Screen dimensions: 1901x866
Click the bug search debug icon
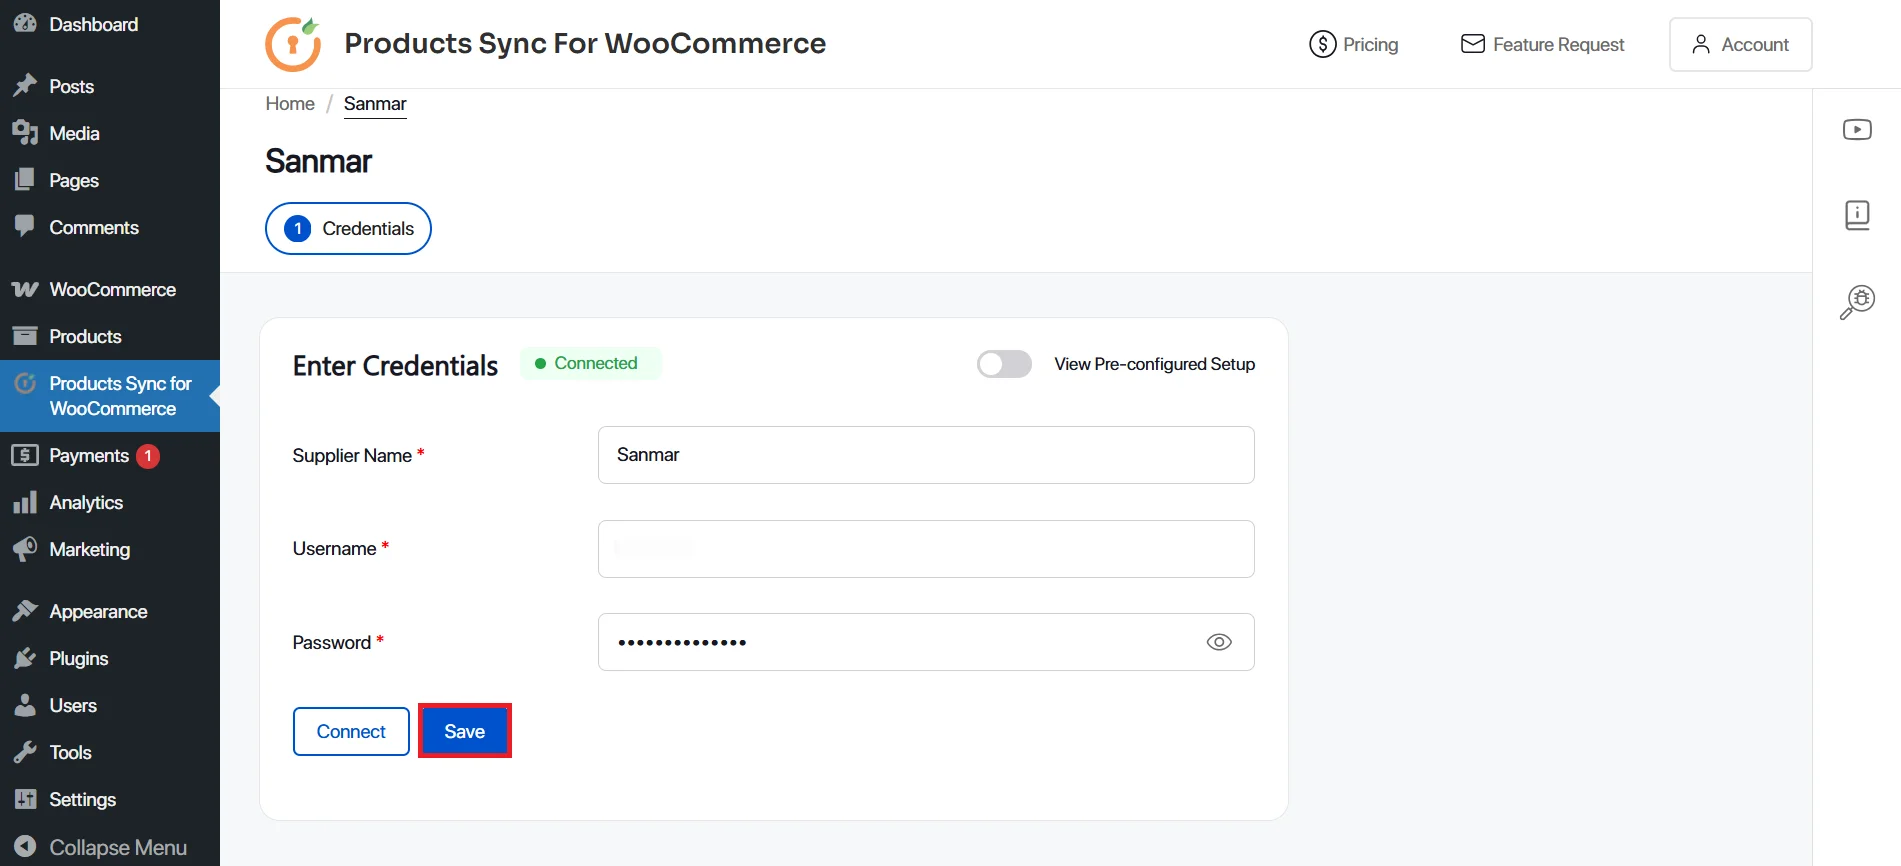[1857, 301]
